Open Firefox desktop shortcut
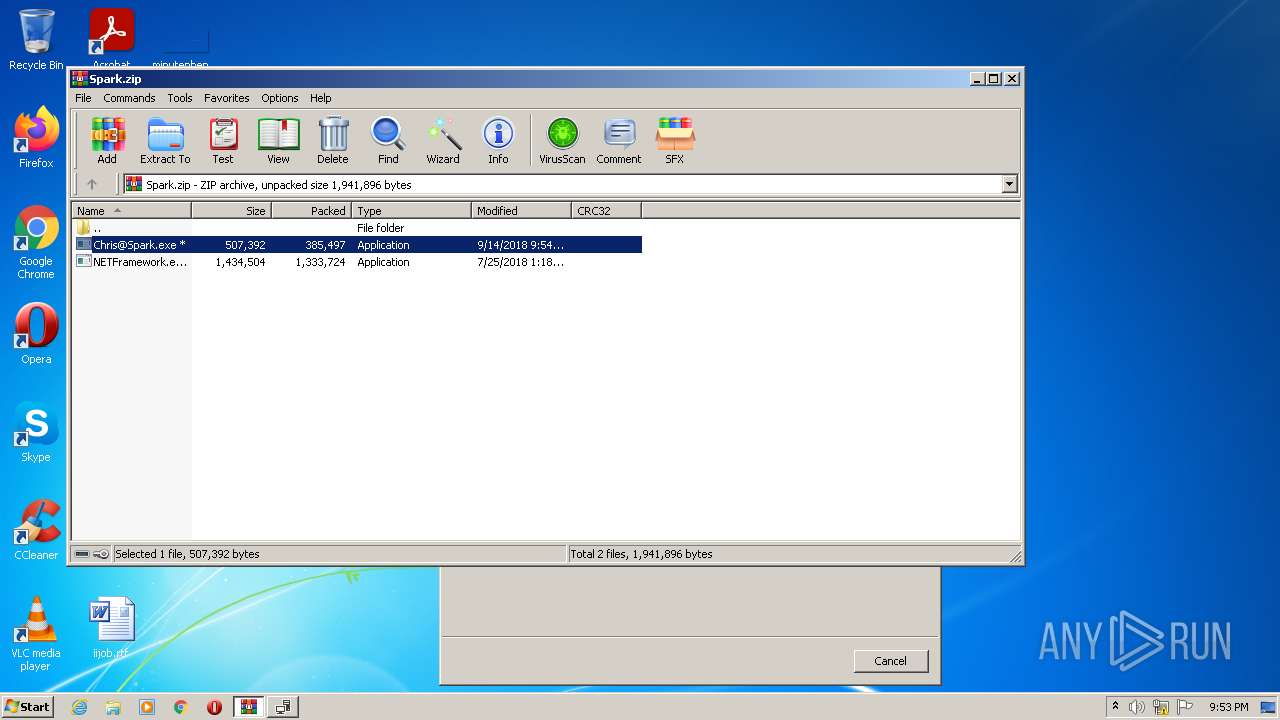The image size is (1280, 720). point(36,138)
